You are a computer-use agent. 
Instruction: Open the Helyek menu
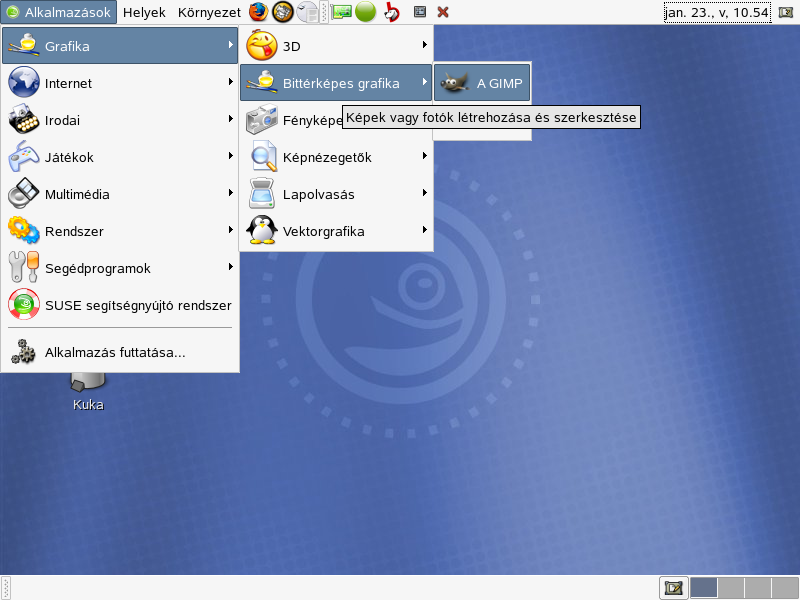point(144,12)
